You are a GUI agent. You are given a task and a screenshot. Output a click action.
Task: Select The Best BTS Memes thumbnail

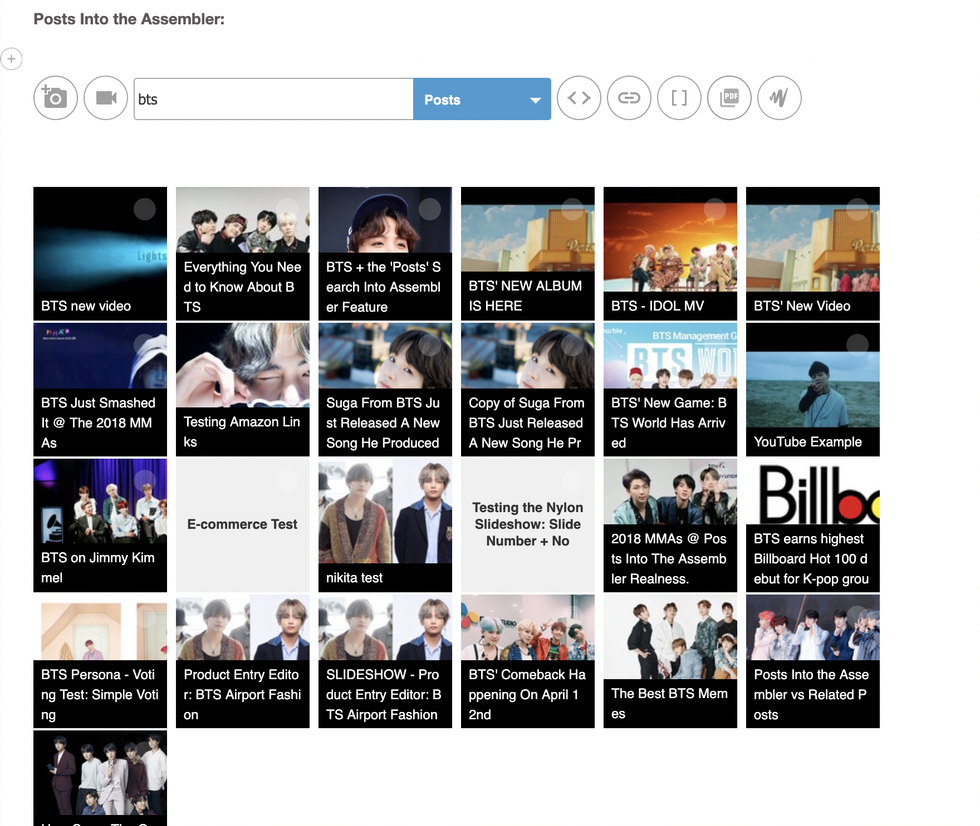click(670, 661)
